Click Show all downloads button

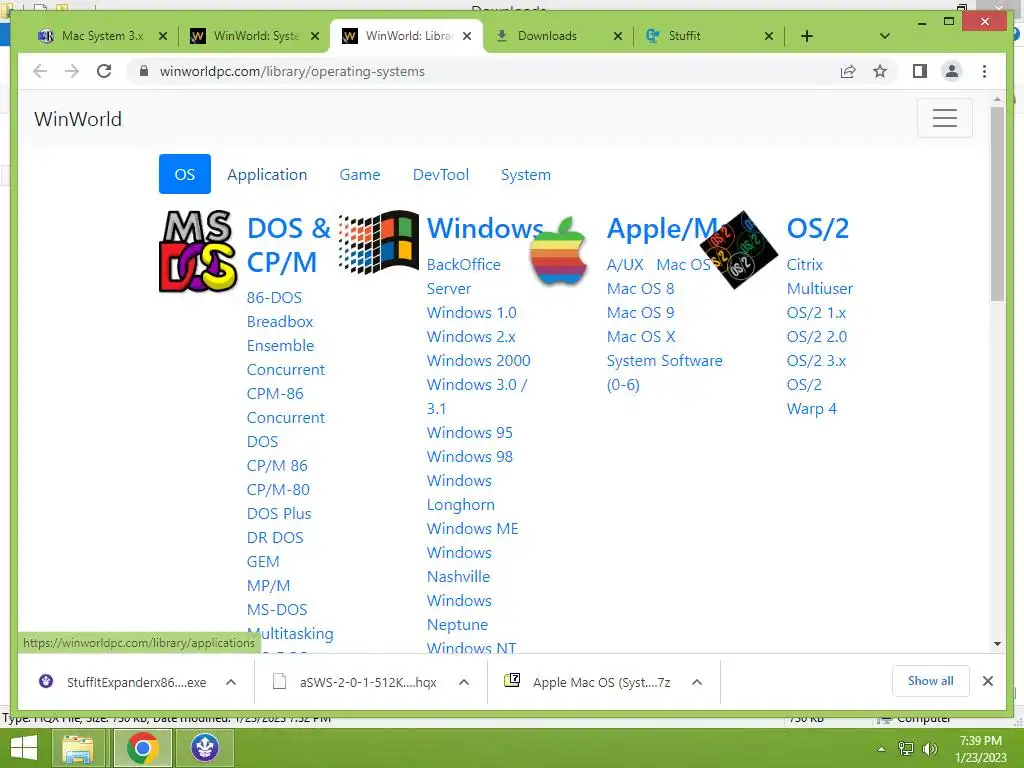tap(930, 680)
